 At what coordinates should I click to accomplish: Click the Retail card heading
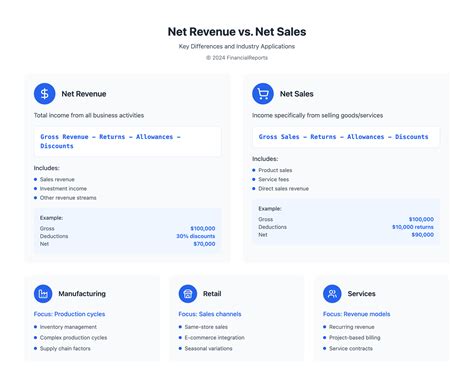point(212,294)
